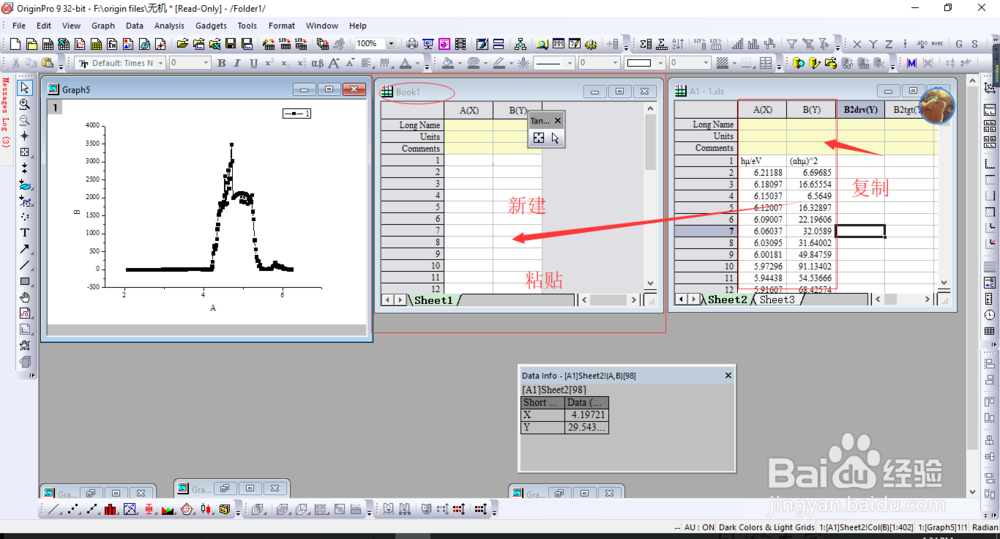Select Sheet1 tab in Book1
This screenshot has width=1000, height=539.
(433, 300)
